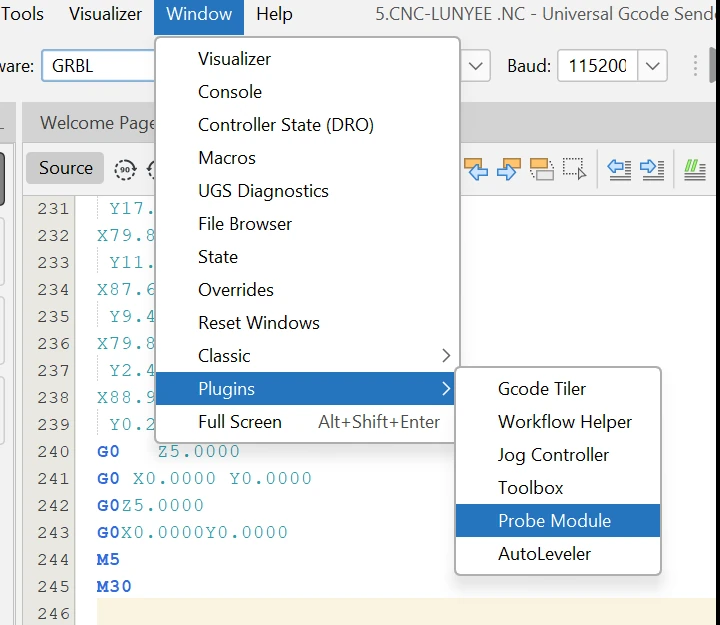Click the next occurrence arrow icon

coord(509,169)
